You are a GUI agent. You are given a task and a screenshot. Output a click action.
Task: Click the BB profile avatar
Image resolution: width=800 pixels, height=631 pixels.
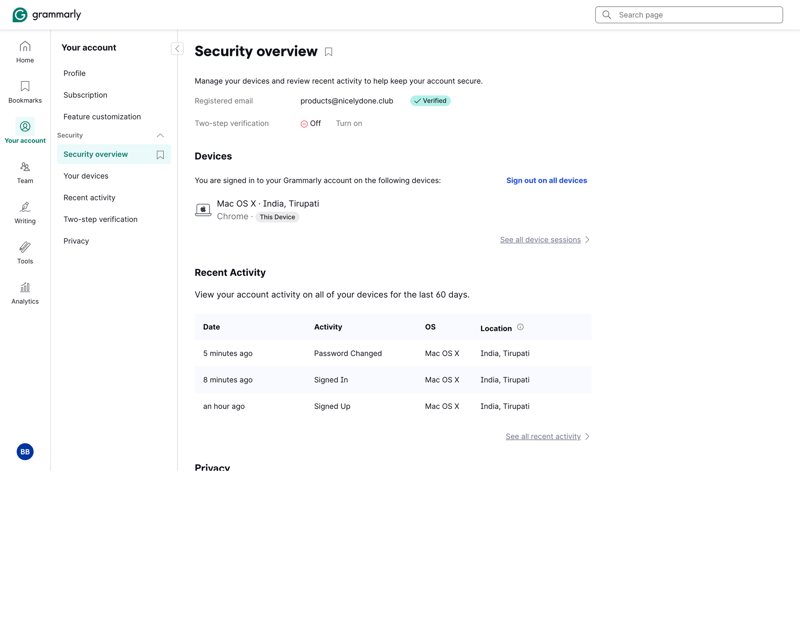tap(24, 451)
